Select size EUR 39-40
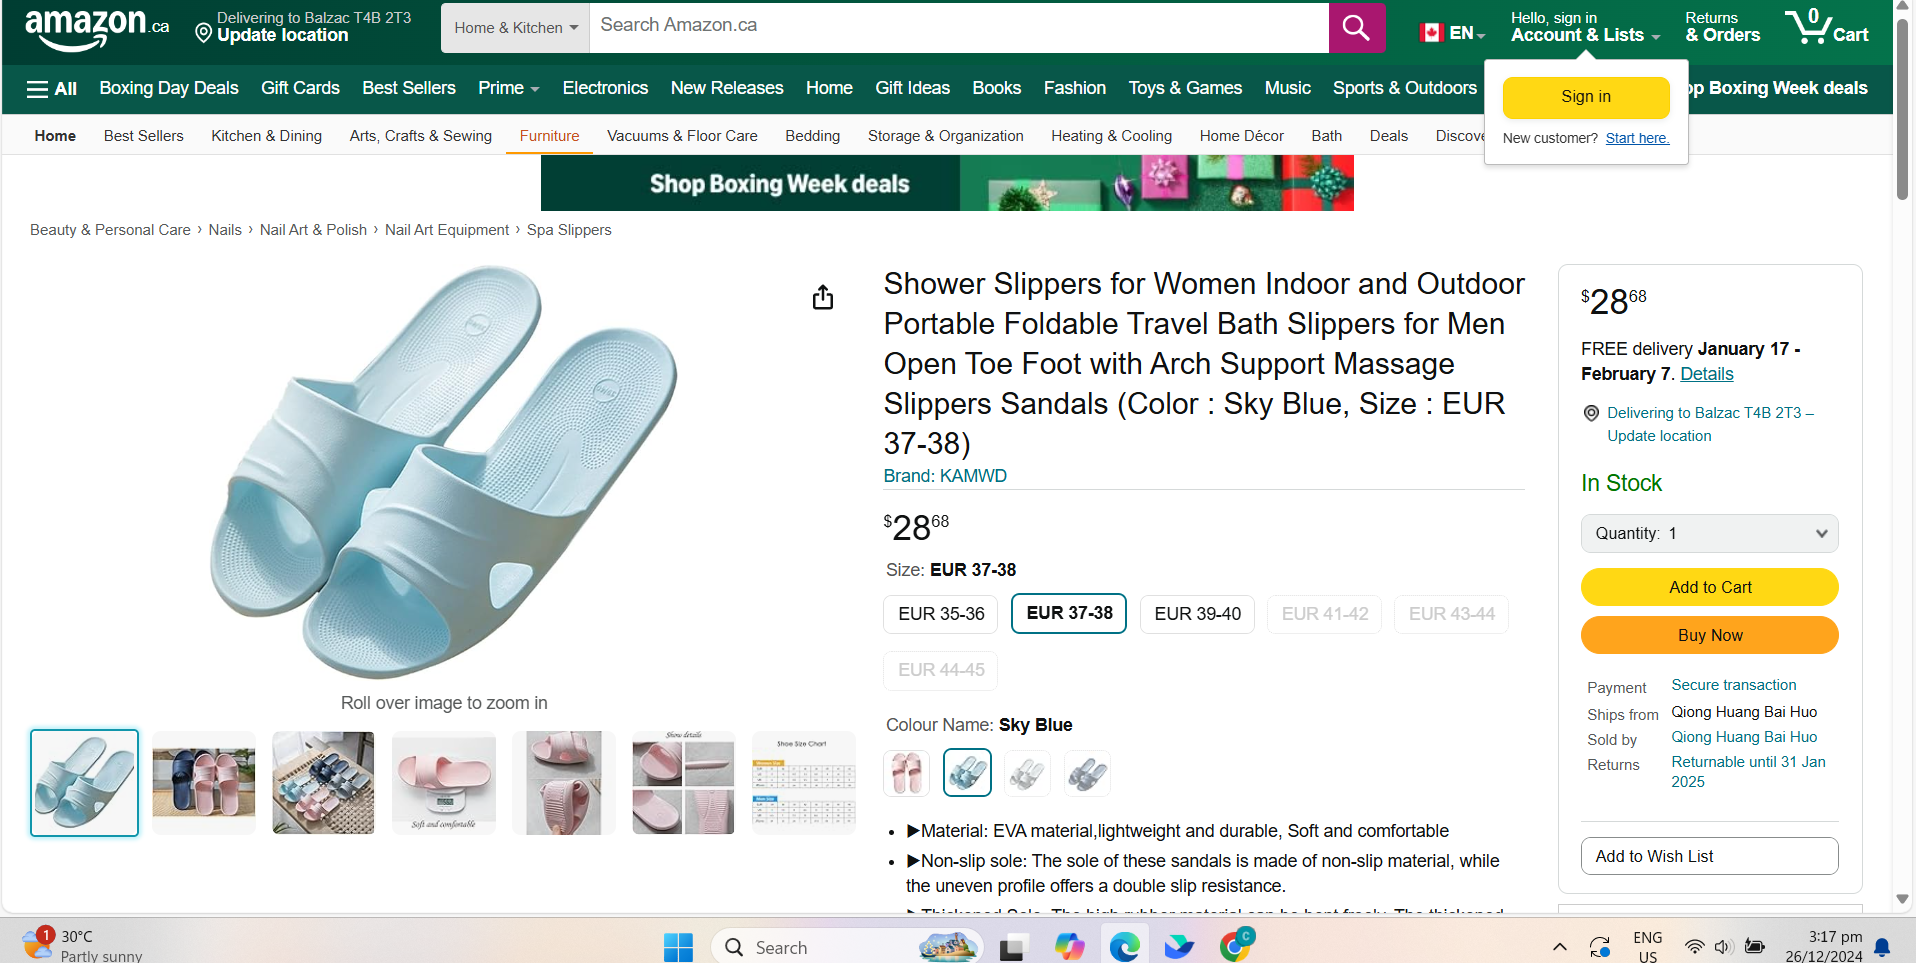This screenshot has width=1916, height=963. (1197, 614)
